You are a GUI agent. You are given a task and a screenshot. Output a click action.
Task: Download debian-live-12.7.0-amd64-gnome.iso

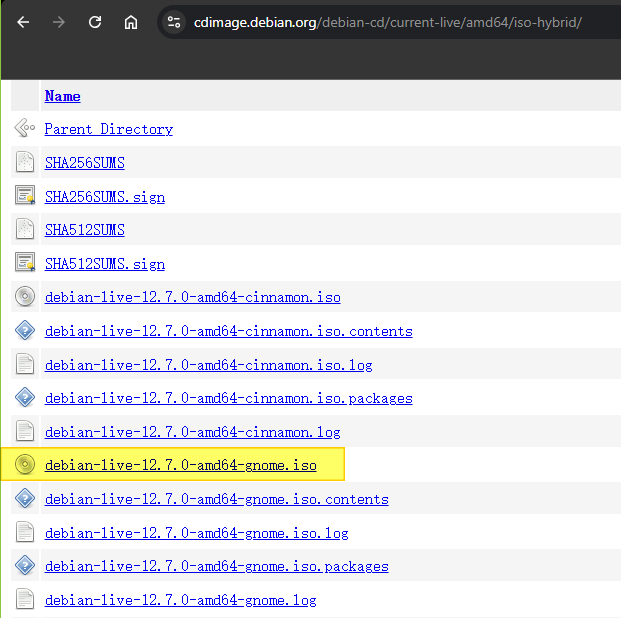point(181,465)
